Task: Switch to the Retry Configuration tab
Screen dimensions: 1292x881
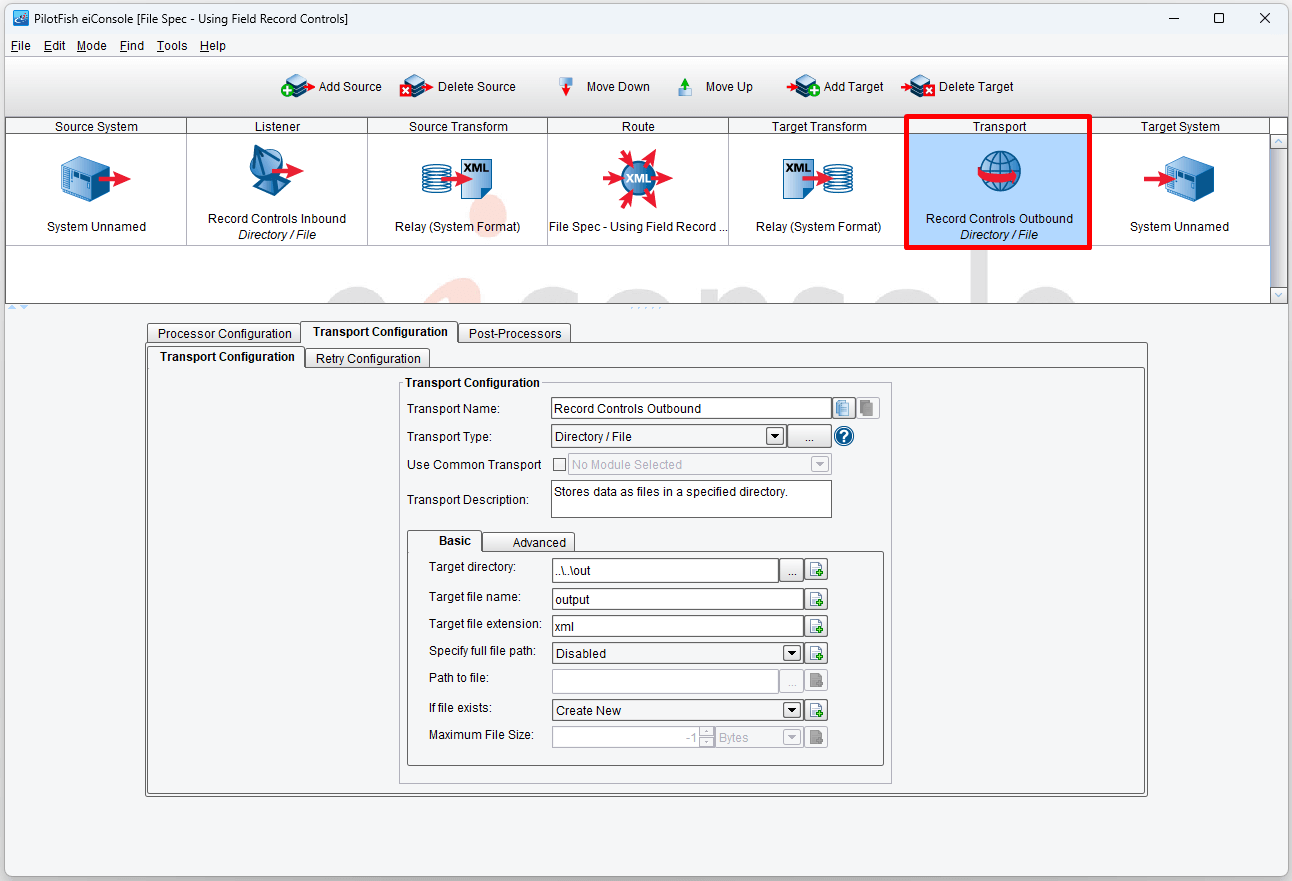Action: [368, 358]
